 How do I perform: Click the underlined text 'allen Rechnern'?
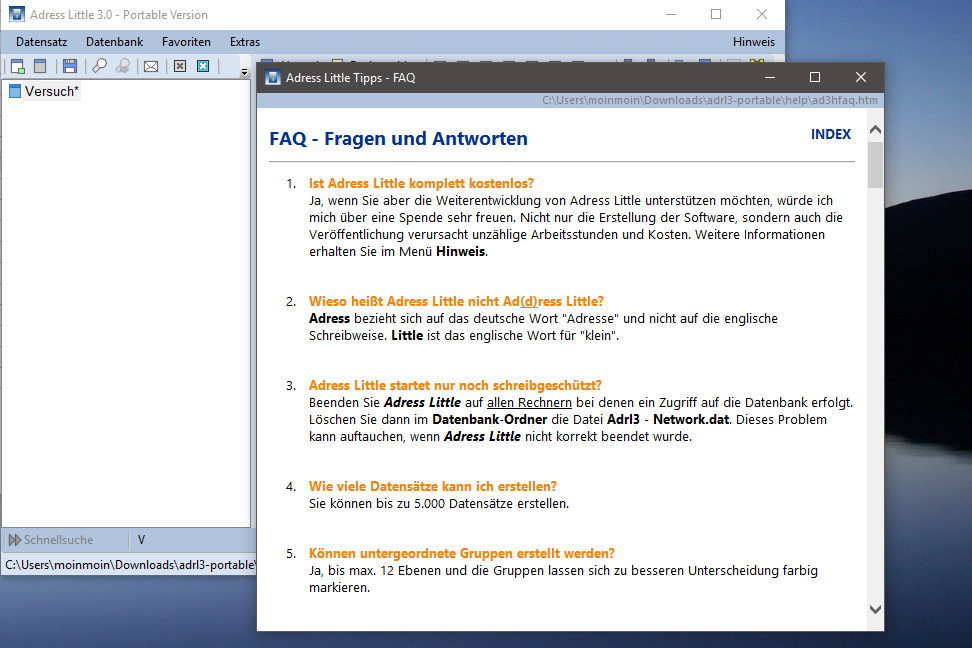click(x=529, y=402)
